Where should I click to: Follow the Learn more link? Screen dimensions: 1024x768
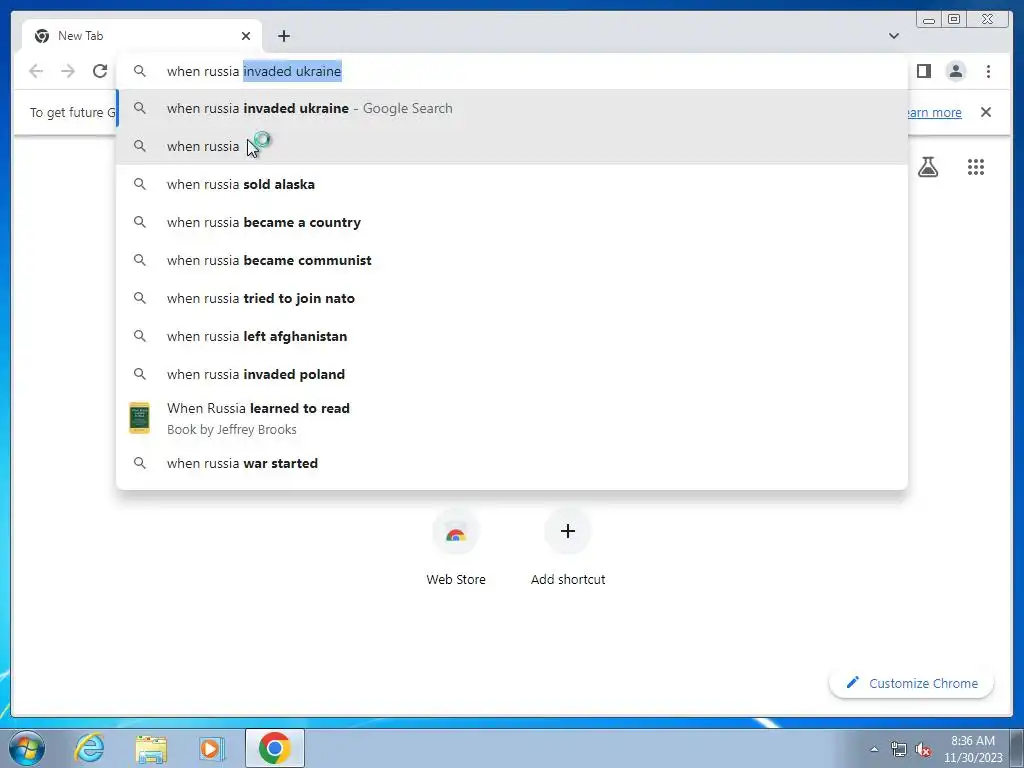(933, 112)
